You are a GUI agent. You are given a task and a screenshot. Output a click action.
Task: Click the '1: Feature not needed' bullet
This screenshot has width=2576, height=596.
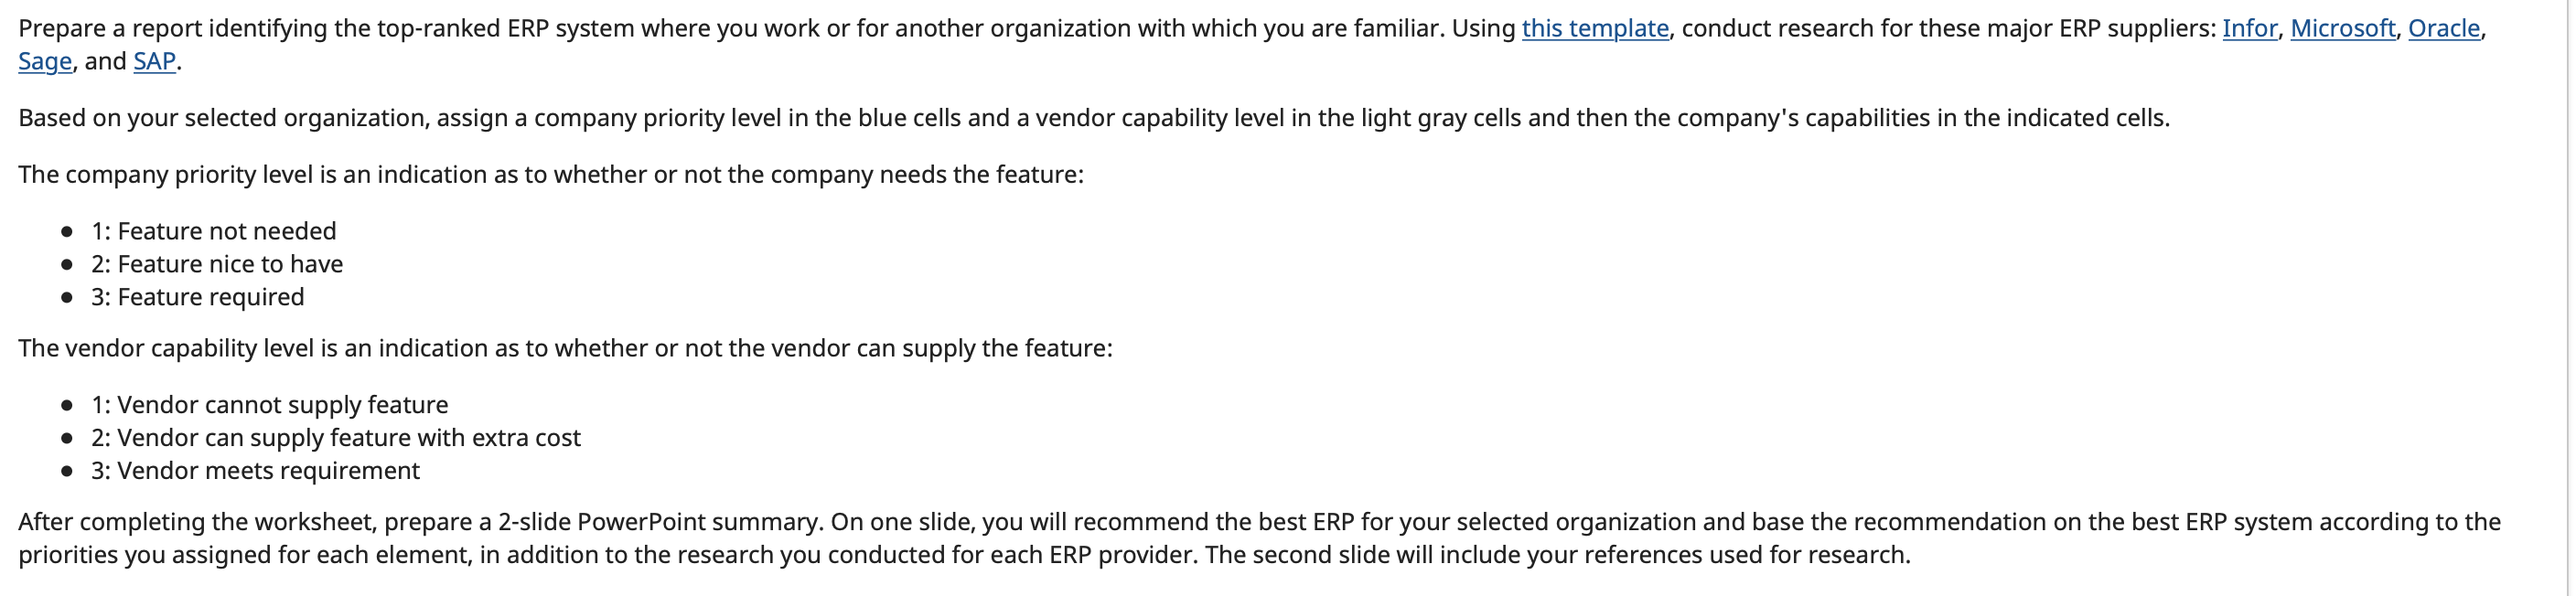(x=213, y=231)
